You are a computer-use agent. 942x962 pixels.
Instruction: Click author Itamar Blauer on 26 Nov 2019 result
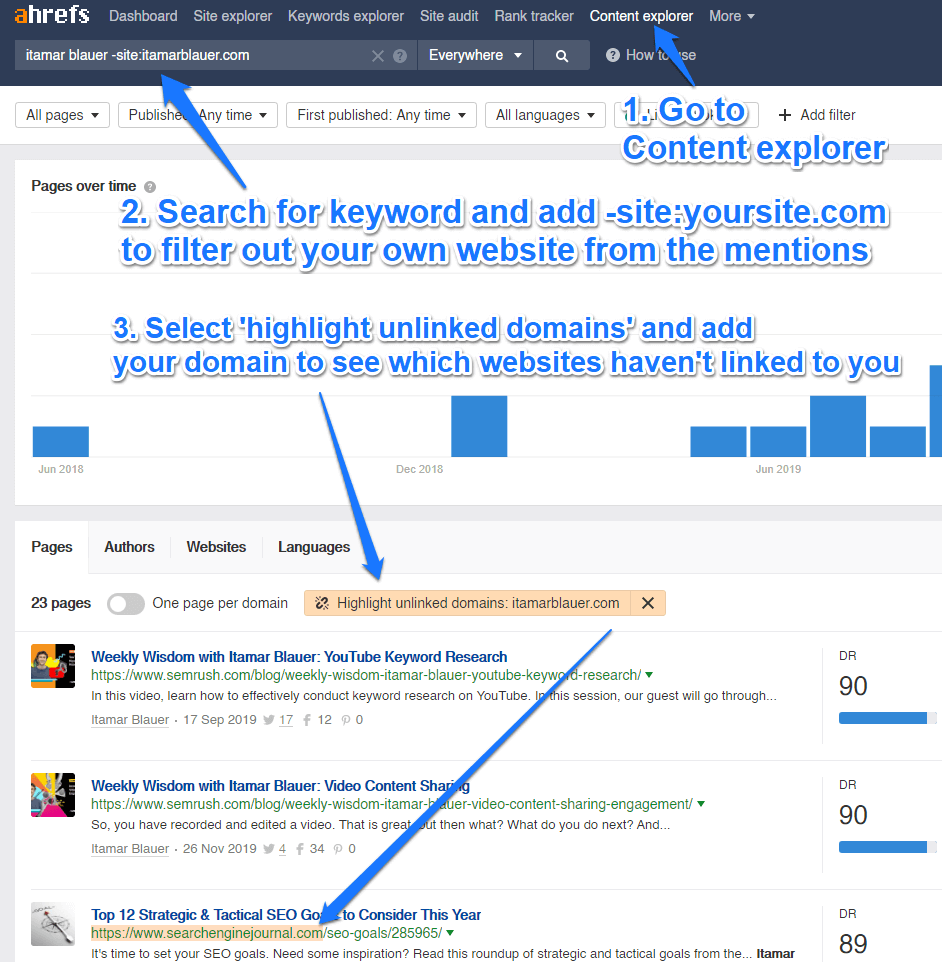click(129, 848)
